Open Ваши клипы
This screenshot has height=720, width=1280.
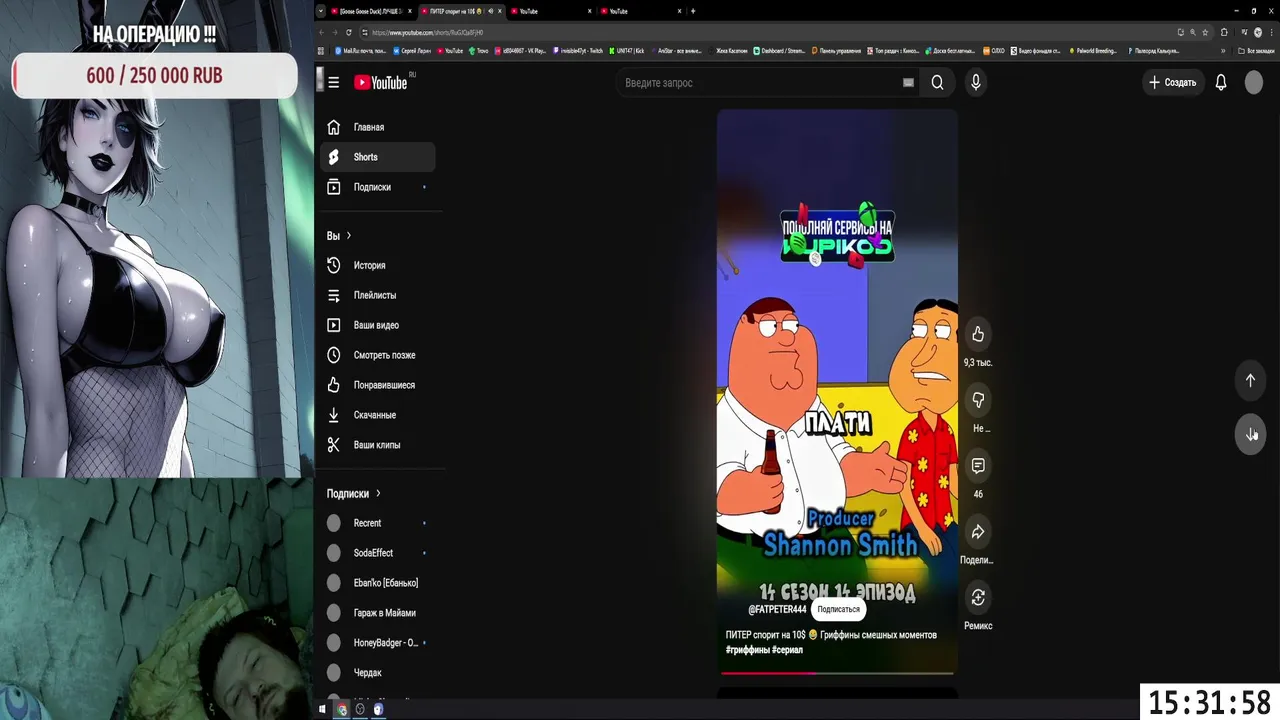[x=378, y=445]
